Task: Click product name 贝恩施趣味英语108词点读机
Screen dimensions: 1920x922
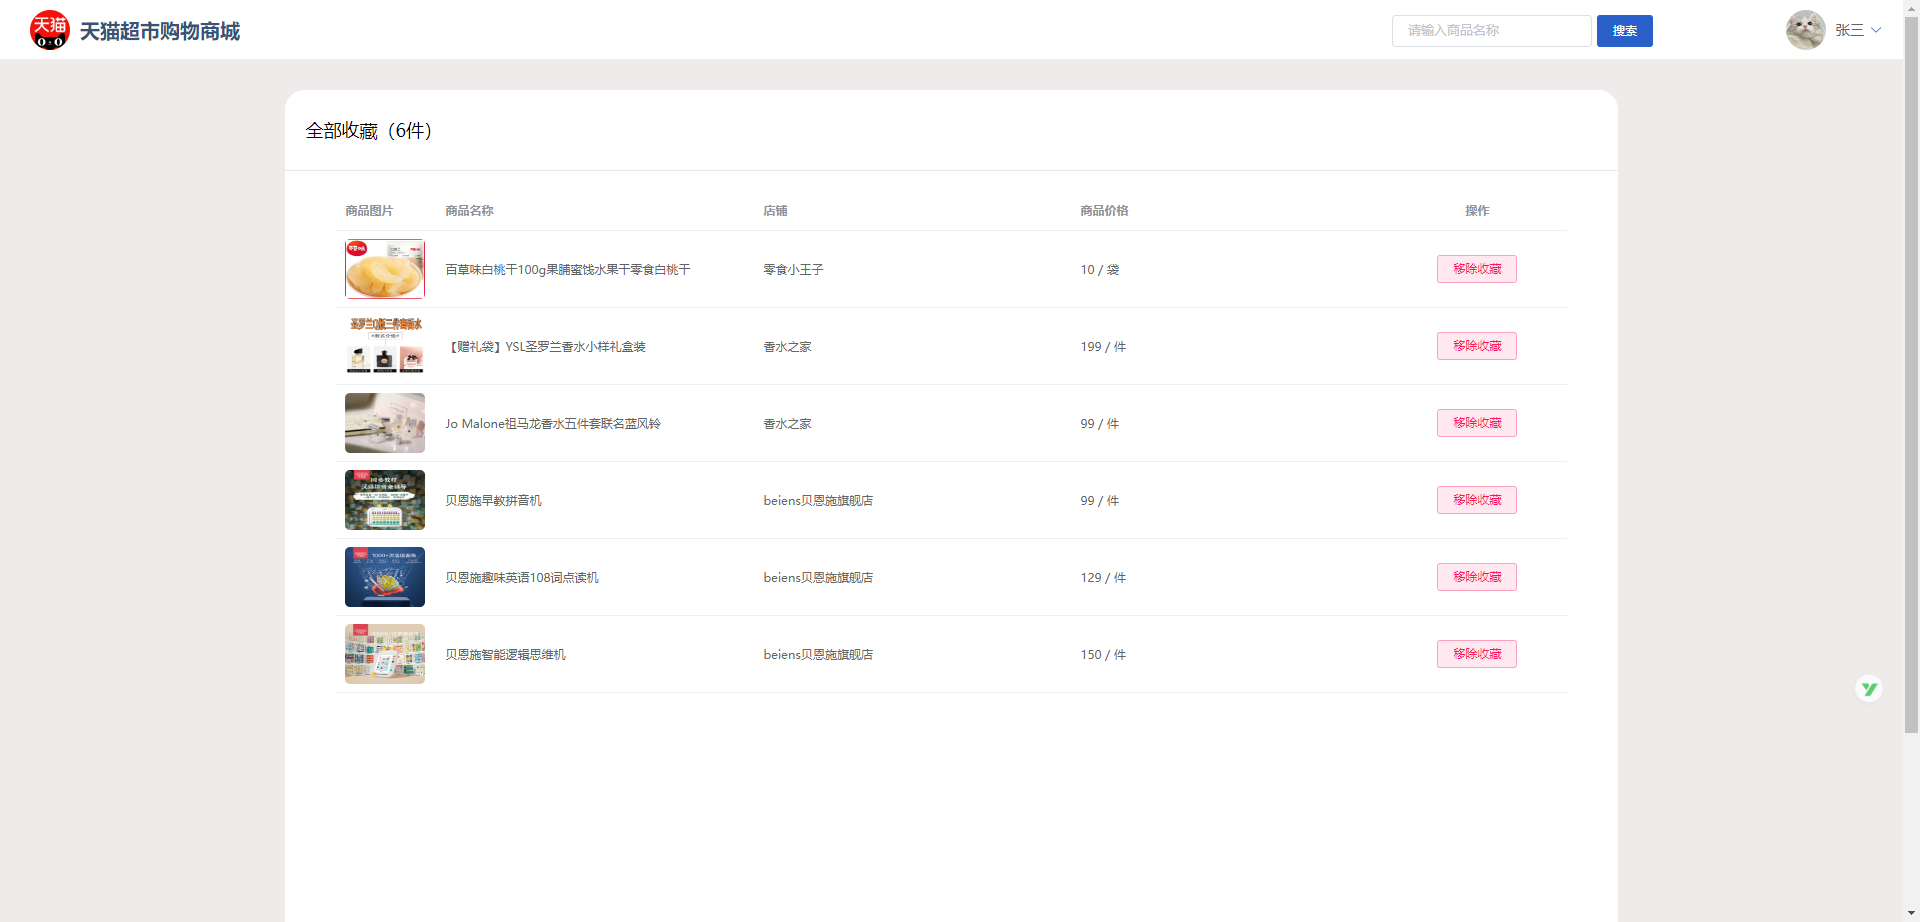Action: [522, 578]
